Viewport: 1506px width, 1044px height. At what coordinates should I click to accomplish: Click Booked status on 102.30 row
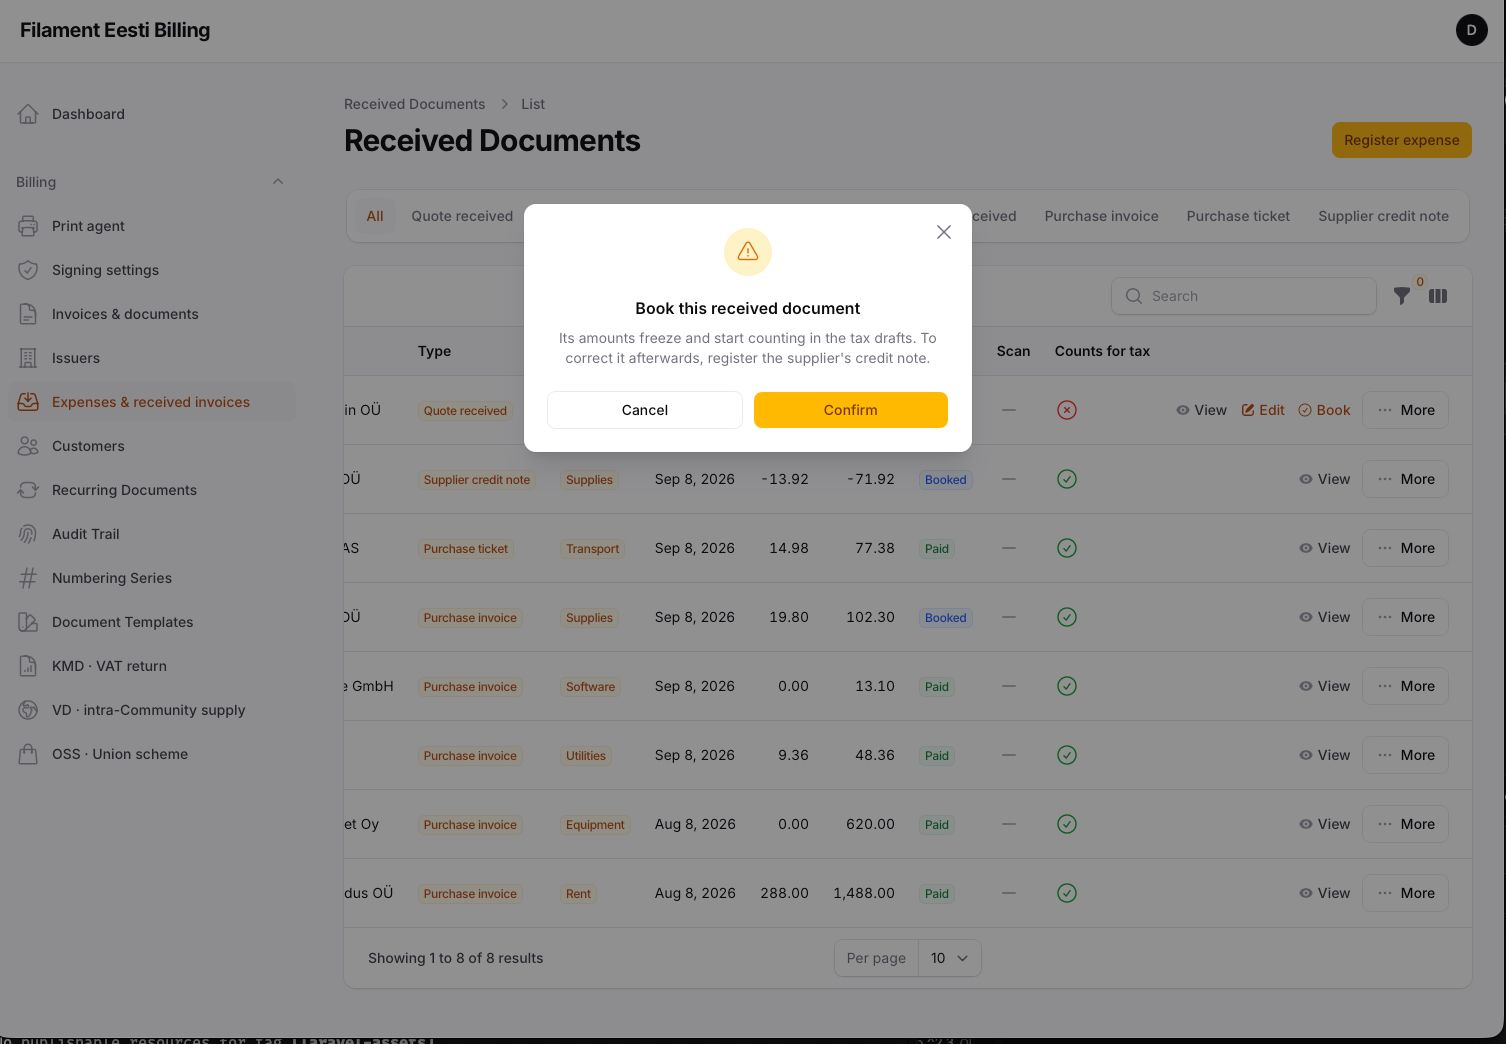(x=945, y=618)
